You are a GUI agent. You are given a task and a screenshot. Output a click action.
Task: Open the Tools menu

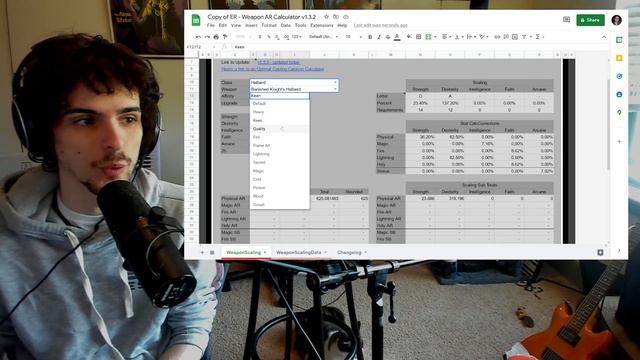300,25
